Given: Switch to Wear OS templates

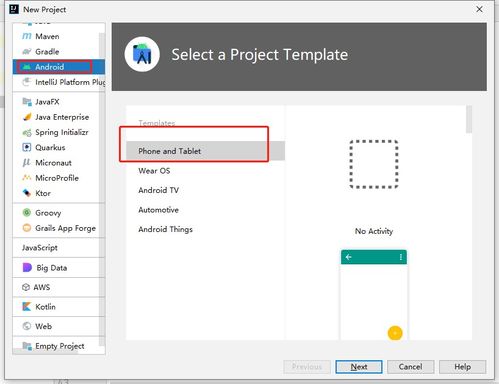Looking at the screenshot, I should (x=205, y=171).
